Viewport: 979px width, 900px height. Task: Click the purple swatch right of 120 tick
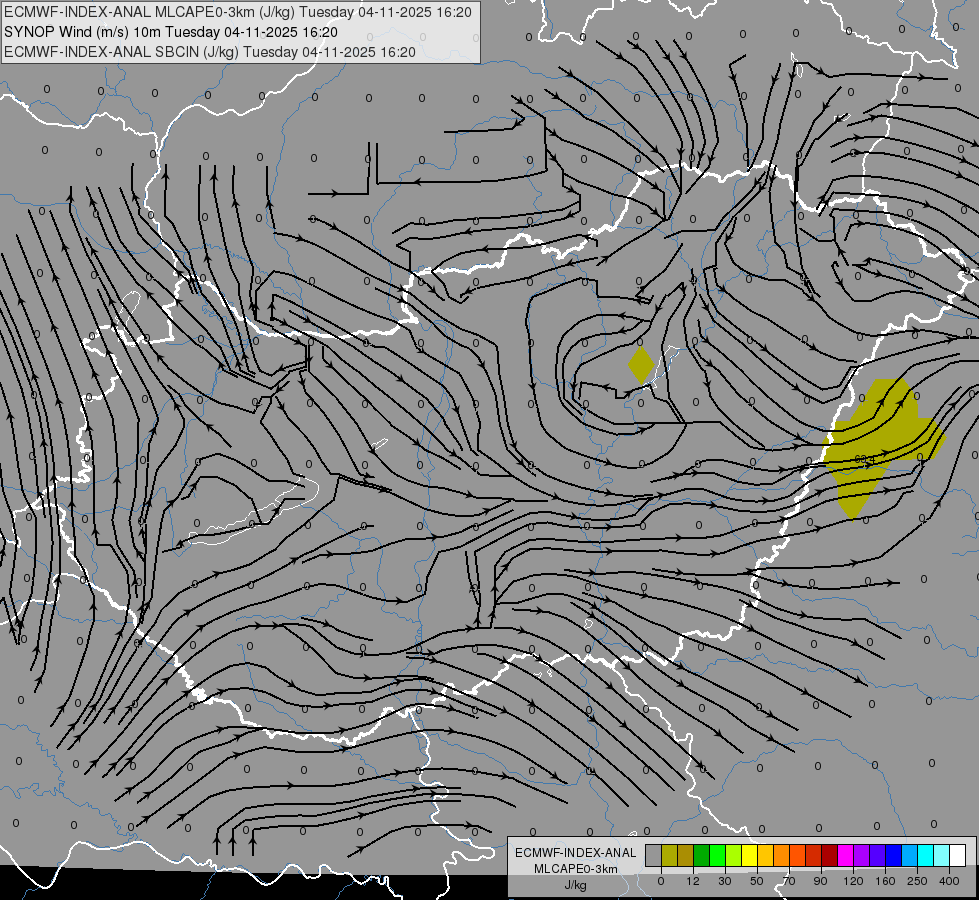pos(862,855)
